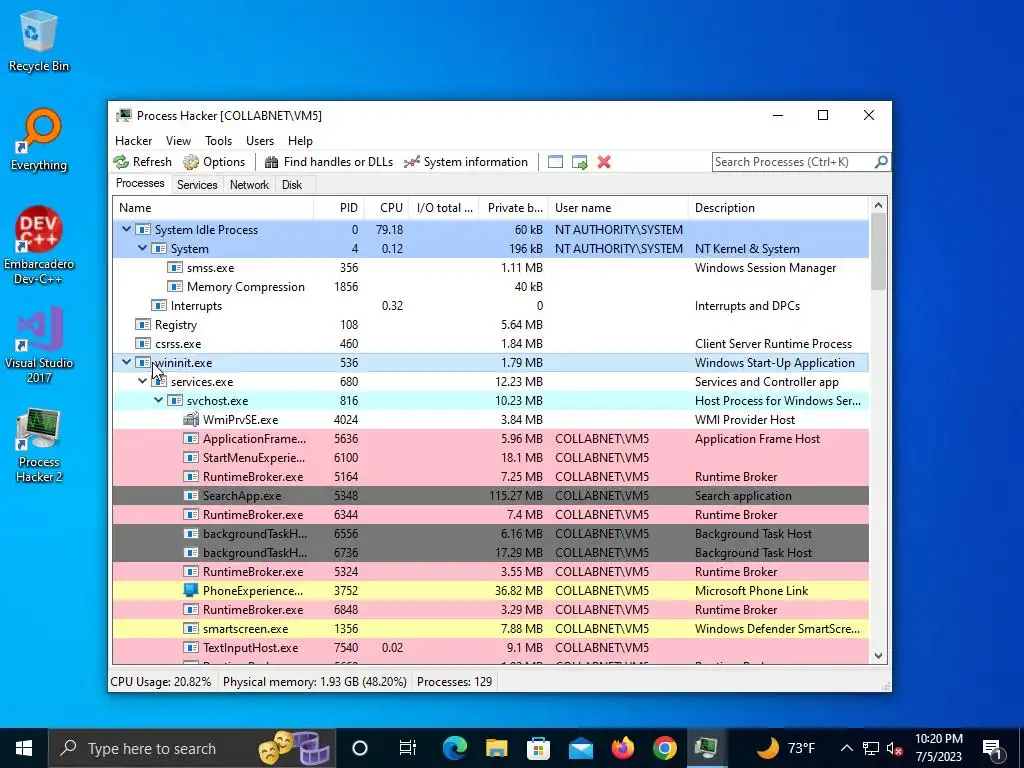Collapse the services.exe tree node
This screenshot has width=1024, height=768.
click(x=142, y=381)
